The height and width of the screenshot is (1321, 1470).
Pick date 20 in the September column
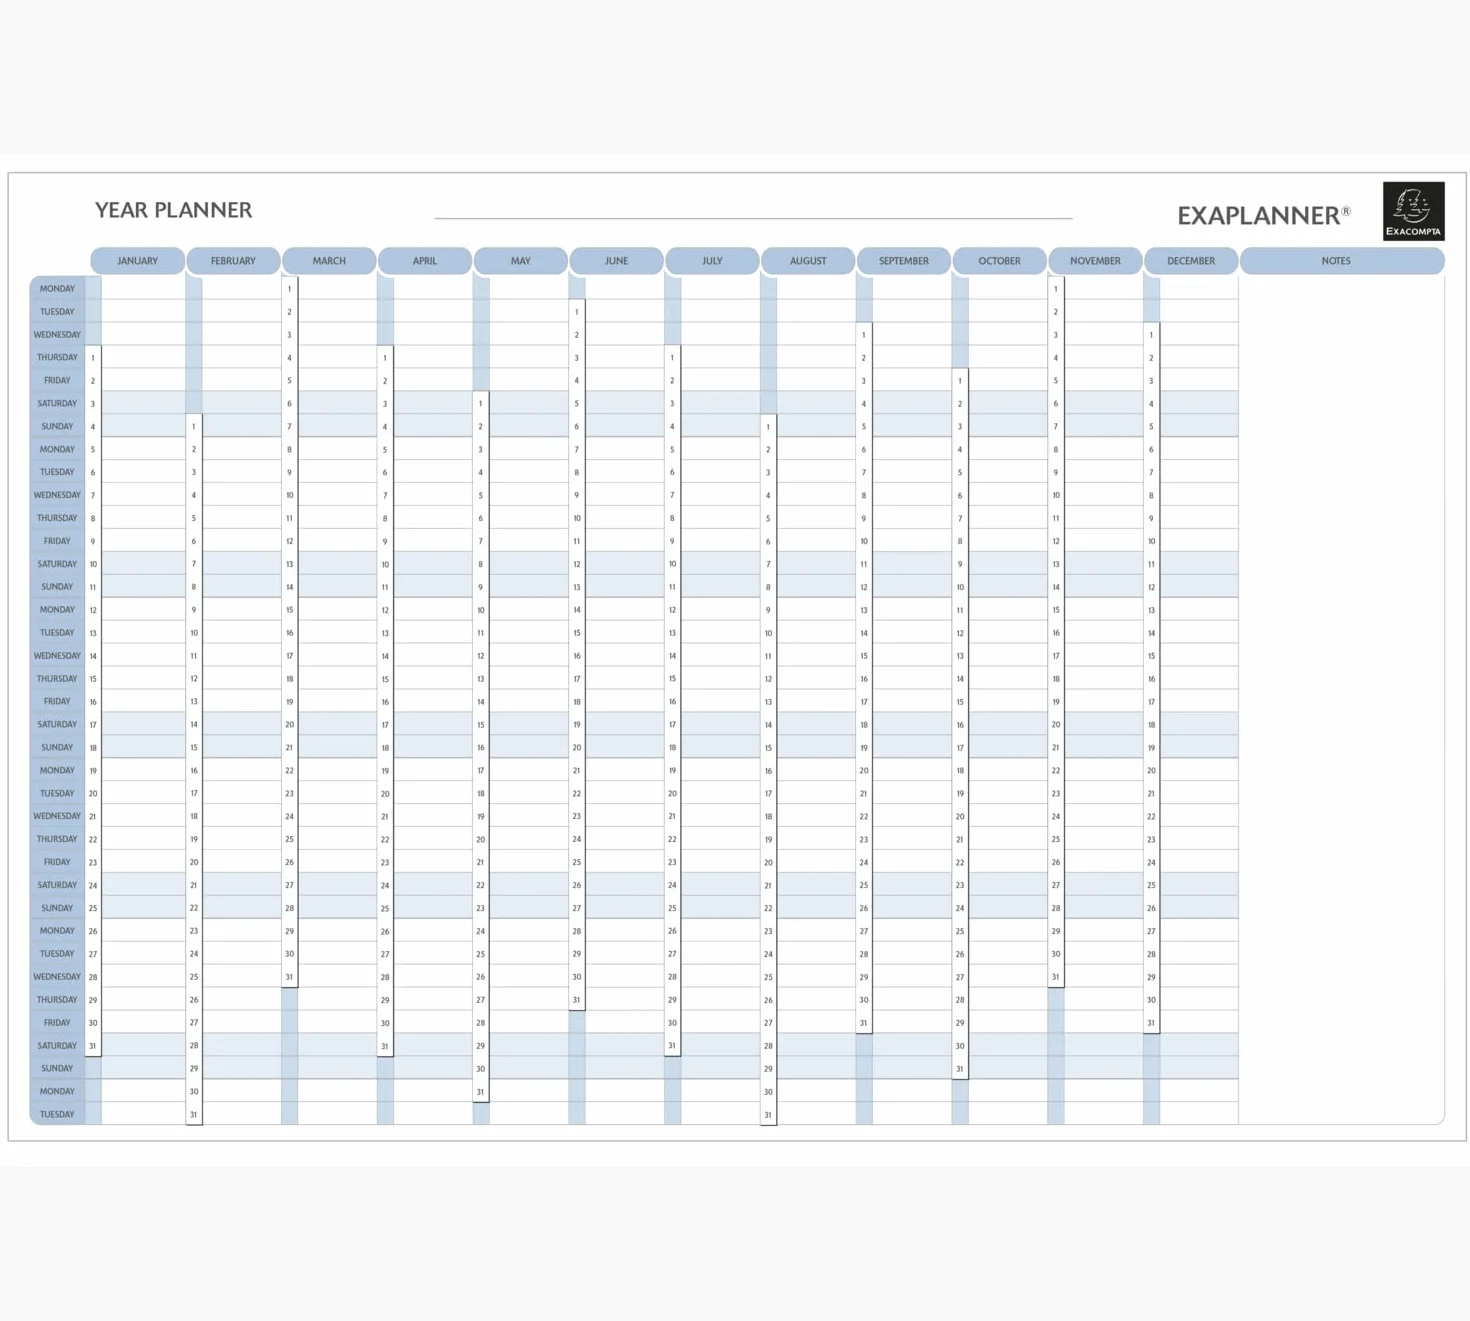(864, 771)
